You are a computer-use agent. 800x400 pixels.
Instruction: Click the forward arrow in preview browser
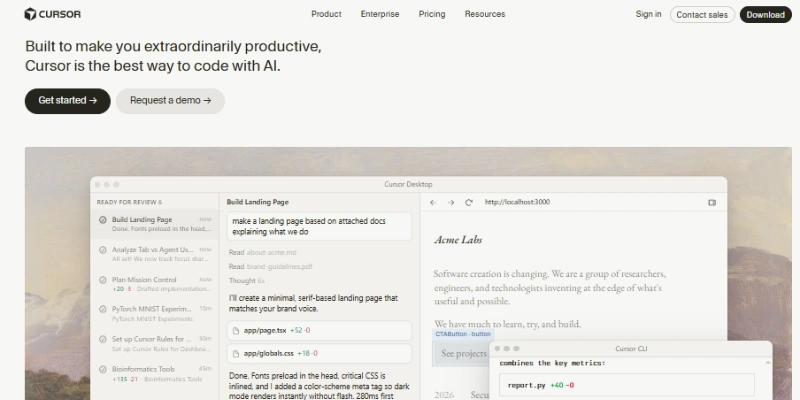tap(451, 203)
